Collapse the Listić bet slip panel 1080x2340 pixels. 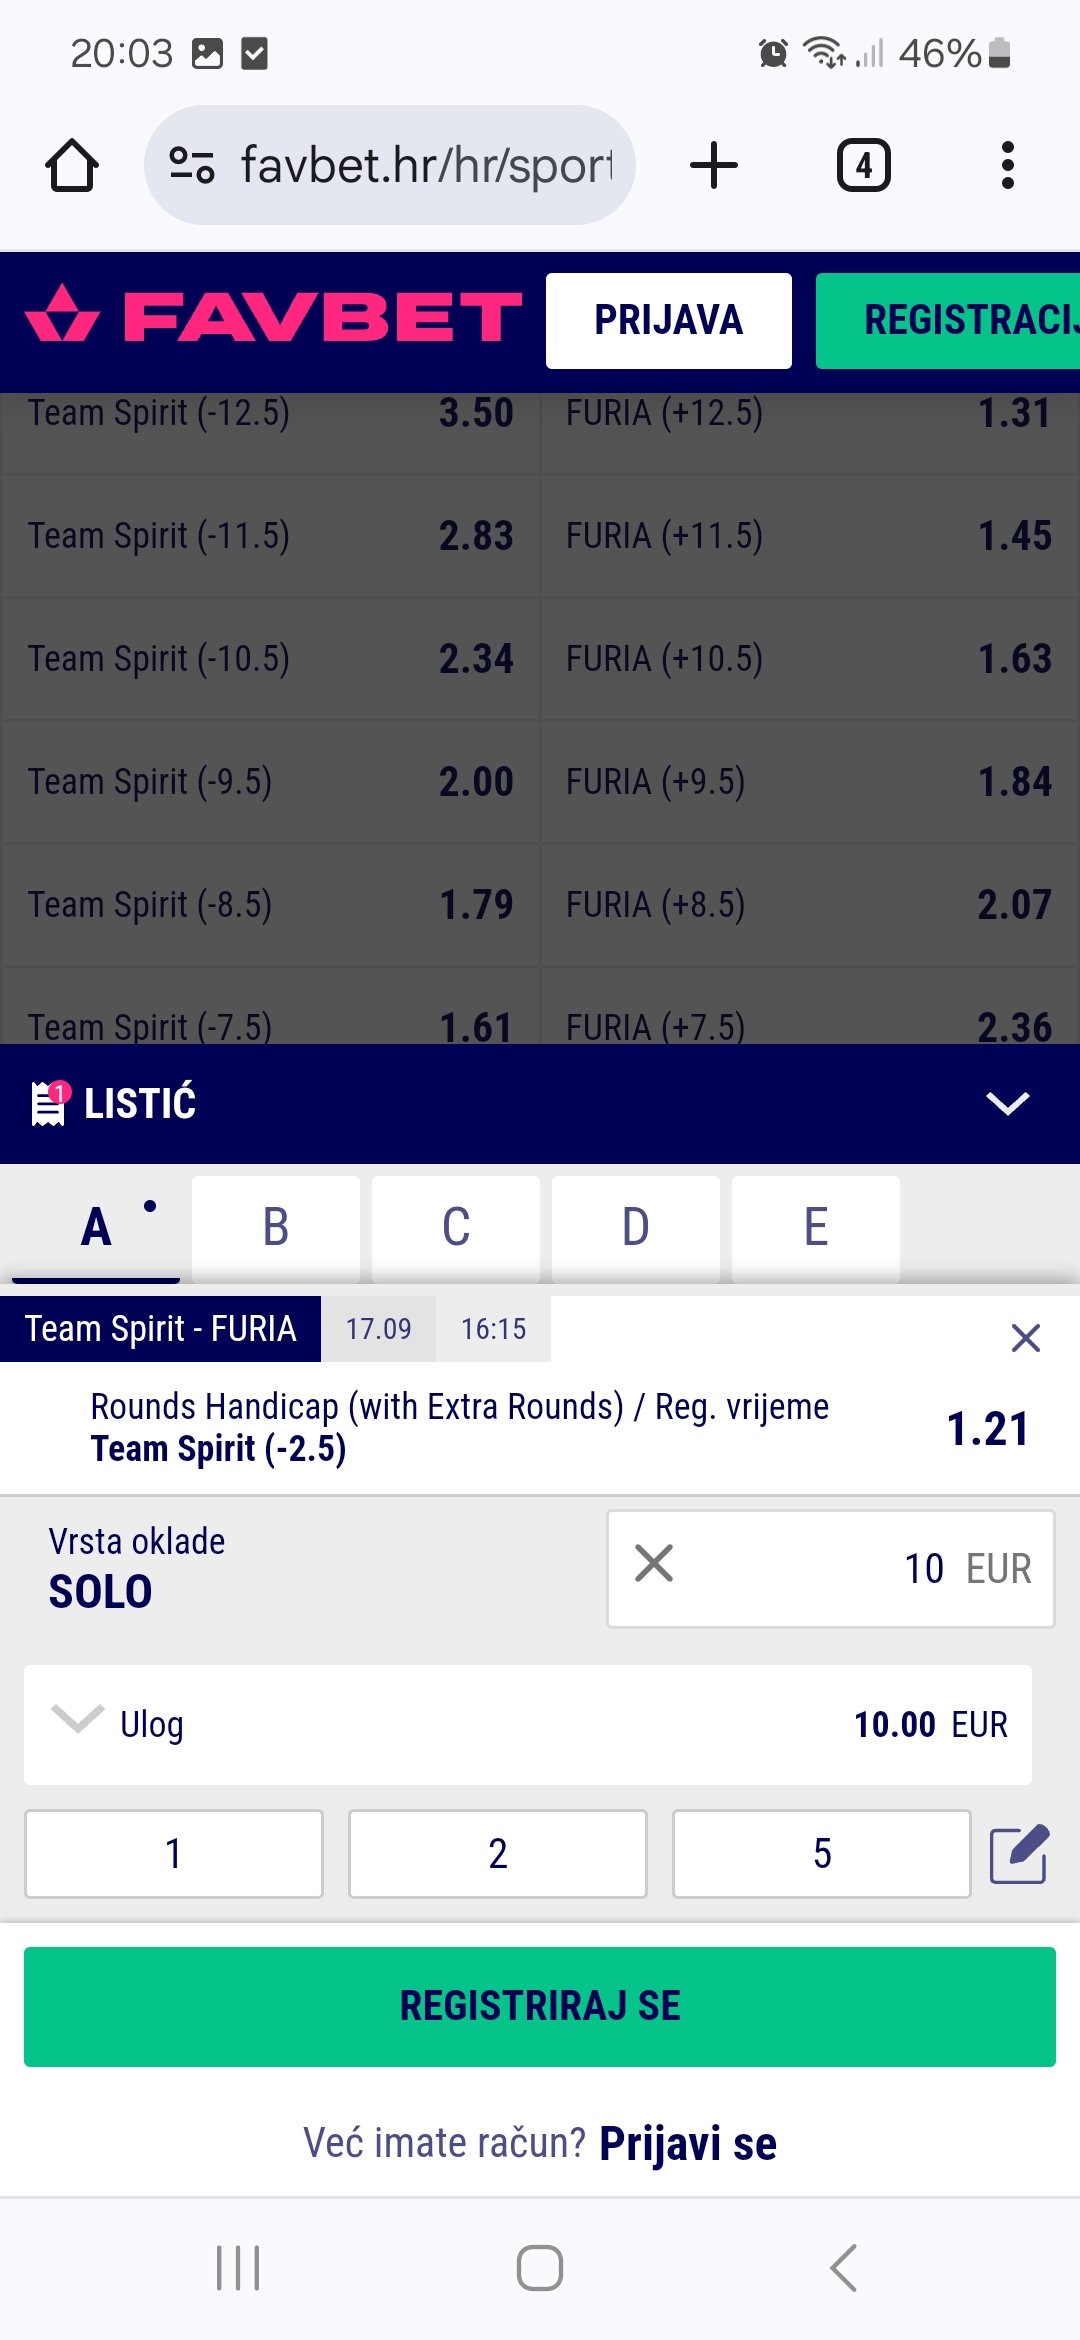1007,1103
